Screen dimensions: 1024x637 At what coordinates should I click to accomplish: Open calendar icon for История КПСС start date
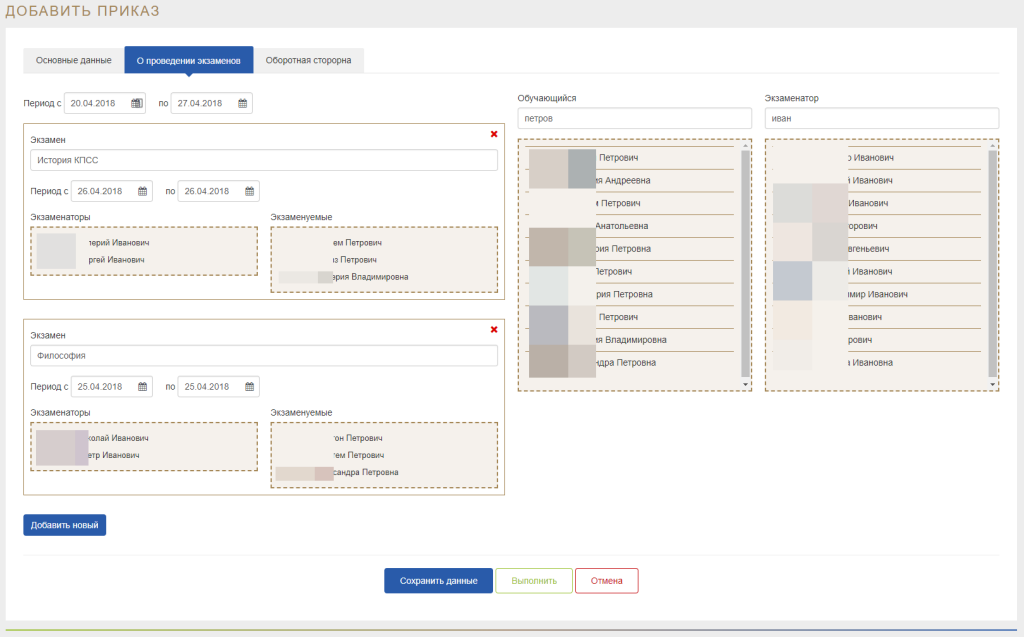point(143,191)
